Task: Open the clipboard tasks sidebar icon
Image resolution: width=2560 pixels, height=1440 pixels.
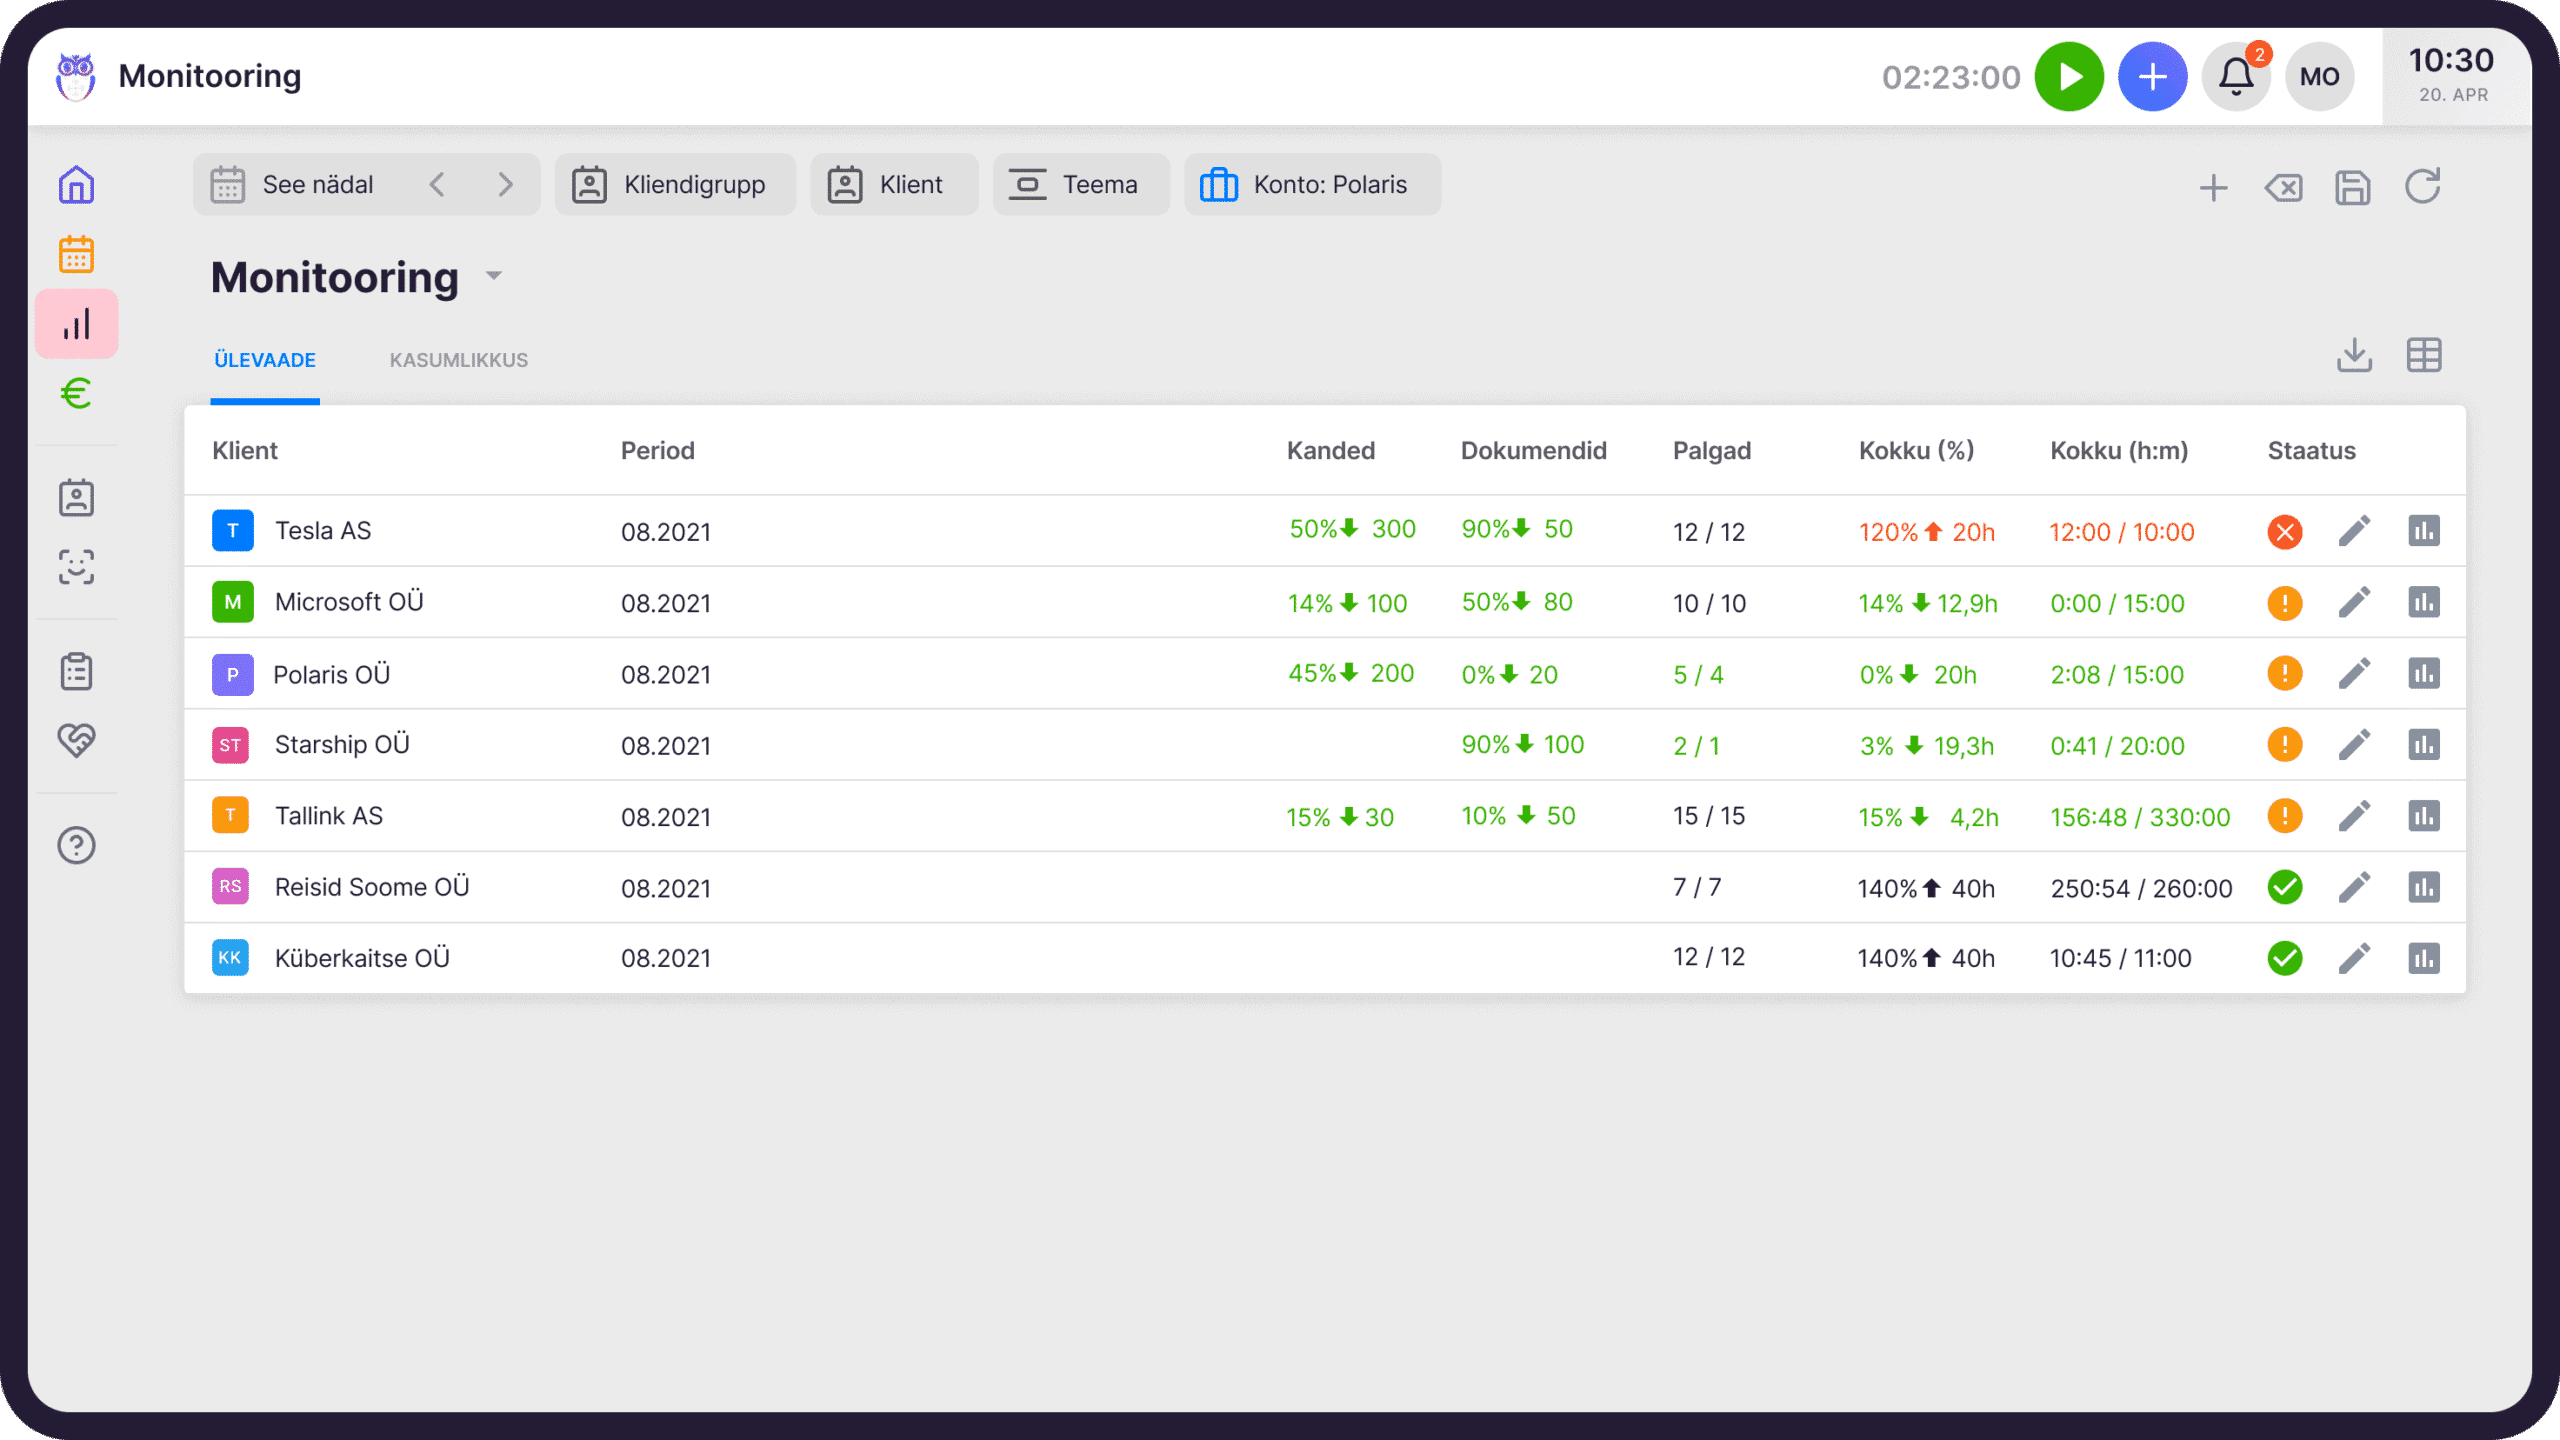Action: tap(76, 671)
